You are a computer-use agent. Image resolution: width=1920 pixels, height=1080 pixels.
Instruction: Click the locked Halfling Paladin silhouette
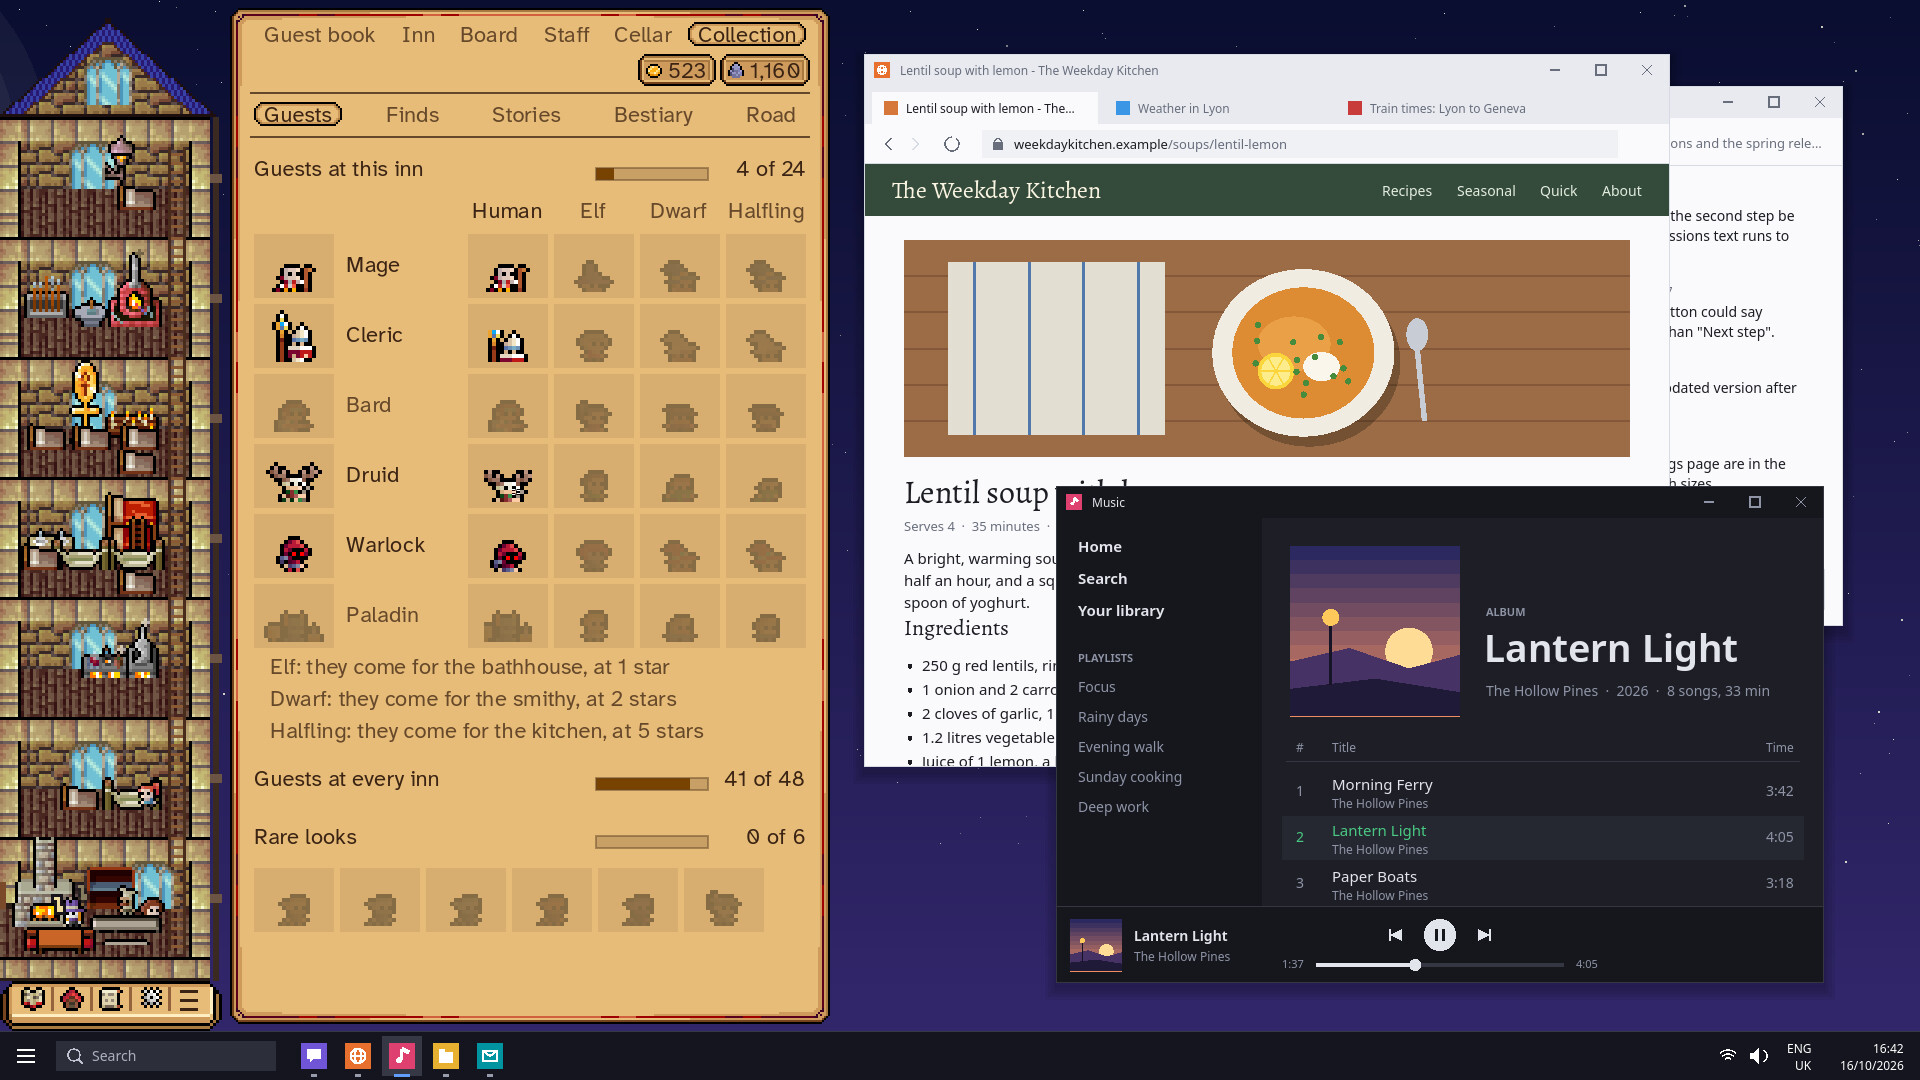(765, 616)
